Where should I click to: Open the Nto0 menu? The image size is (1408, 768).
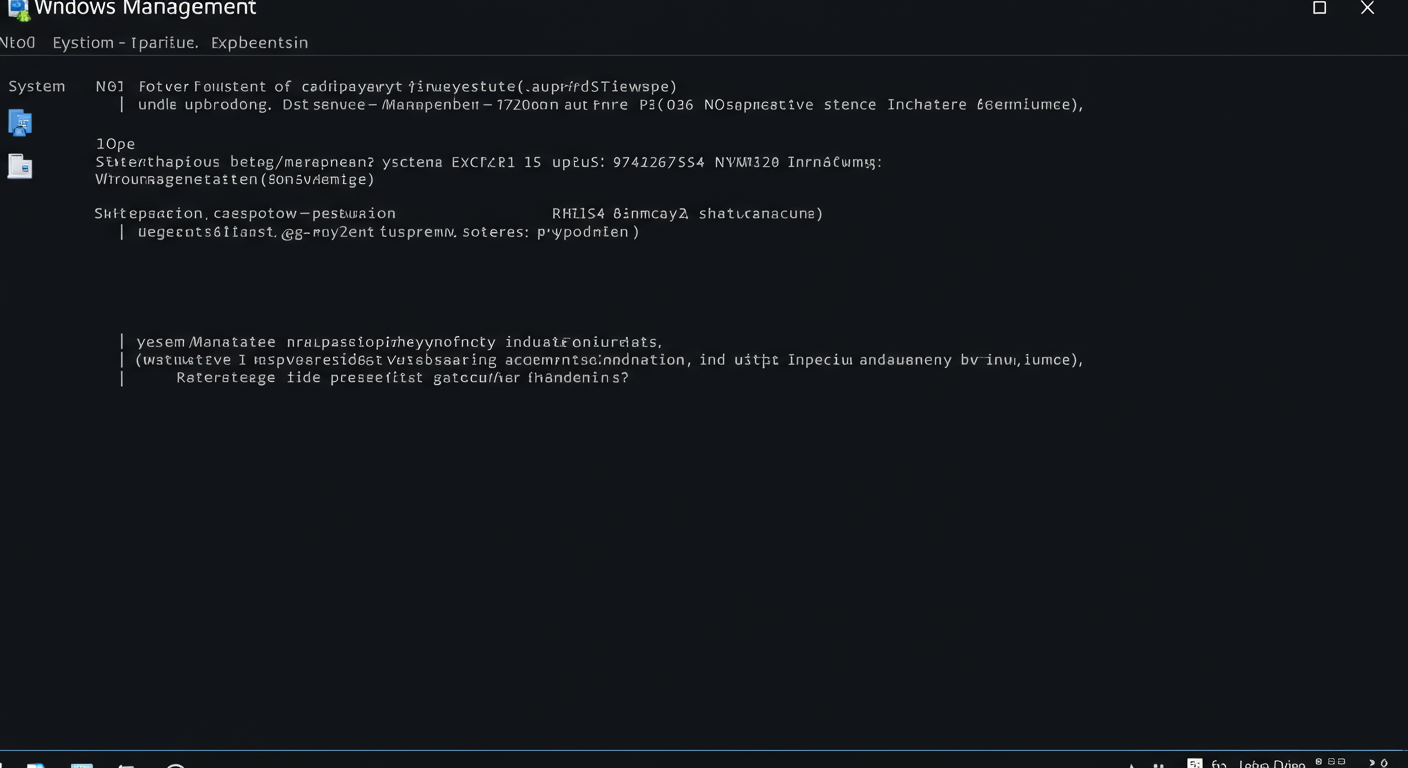click(18, 43)
